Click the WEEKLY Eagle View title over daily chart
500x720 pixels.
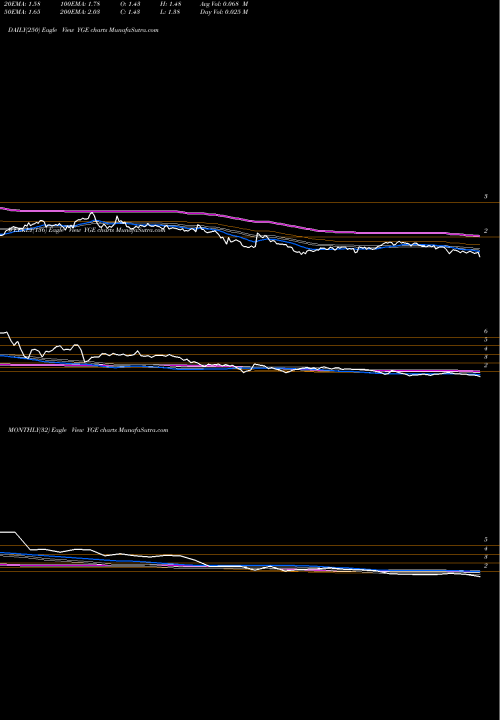[85, 231]
